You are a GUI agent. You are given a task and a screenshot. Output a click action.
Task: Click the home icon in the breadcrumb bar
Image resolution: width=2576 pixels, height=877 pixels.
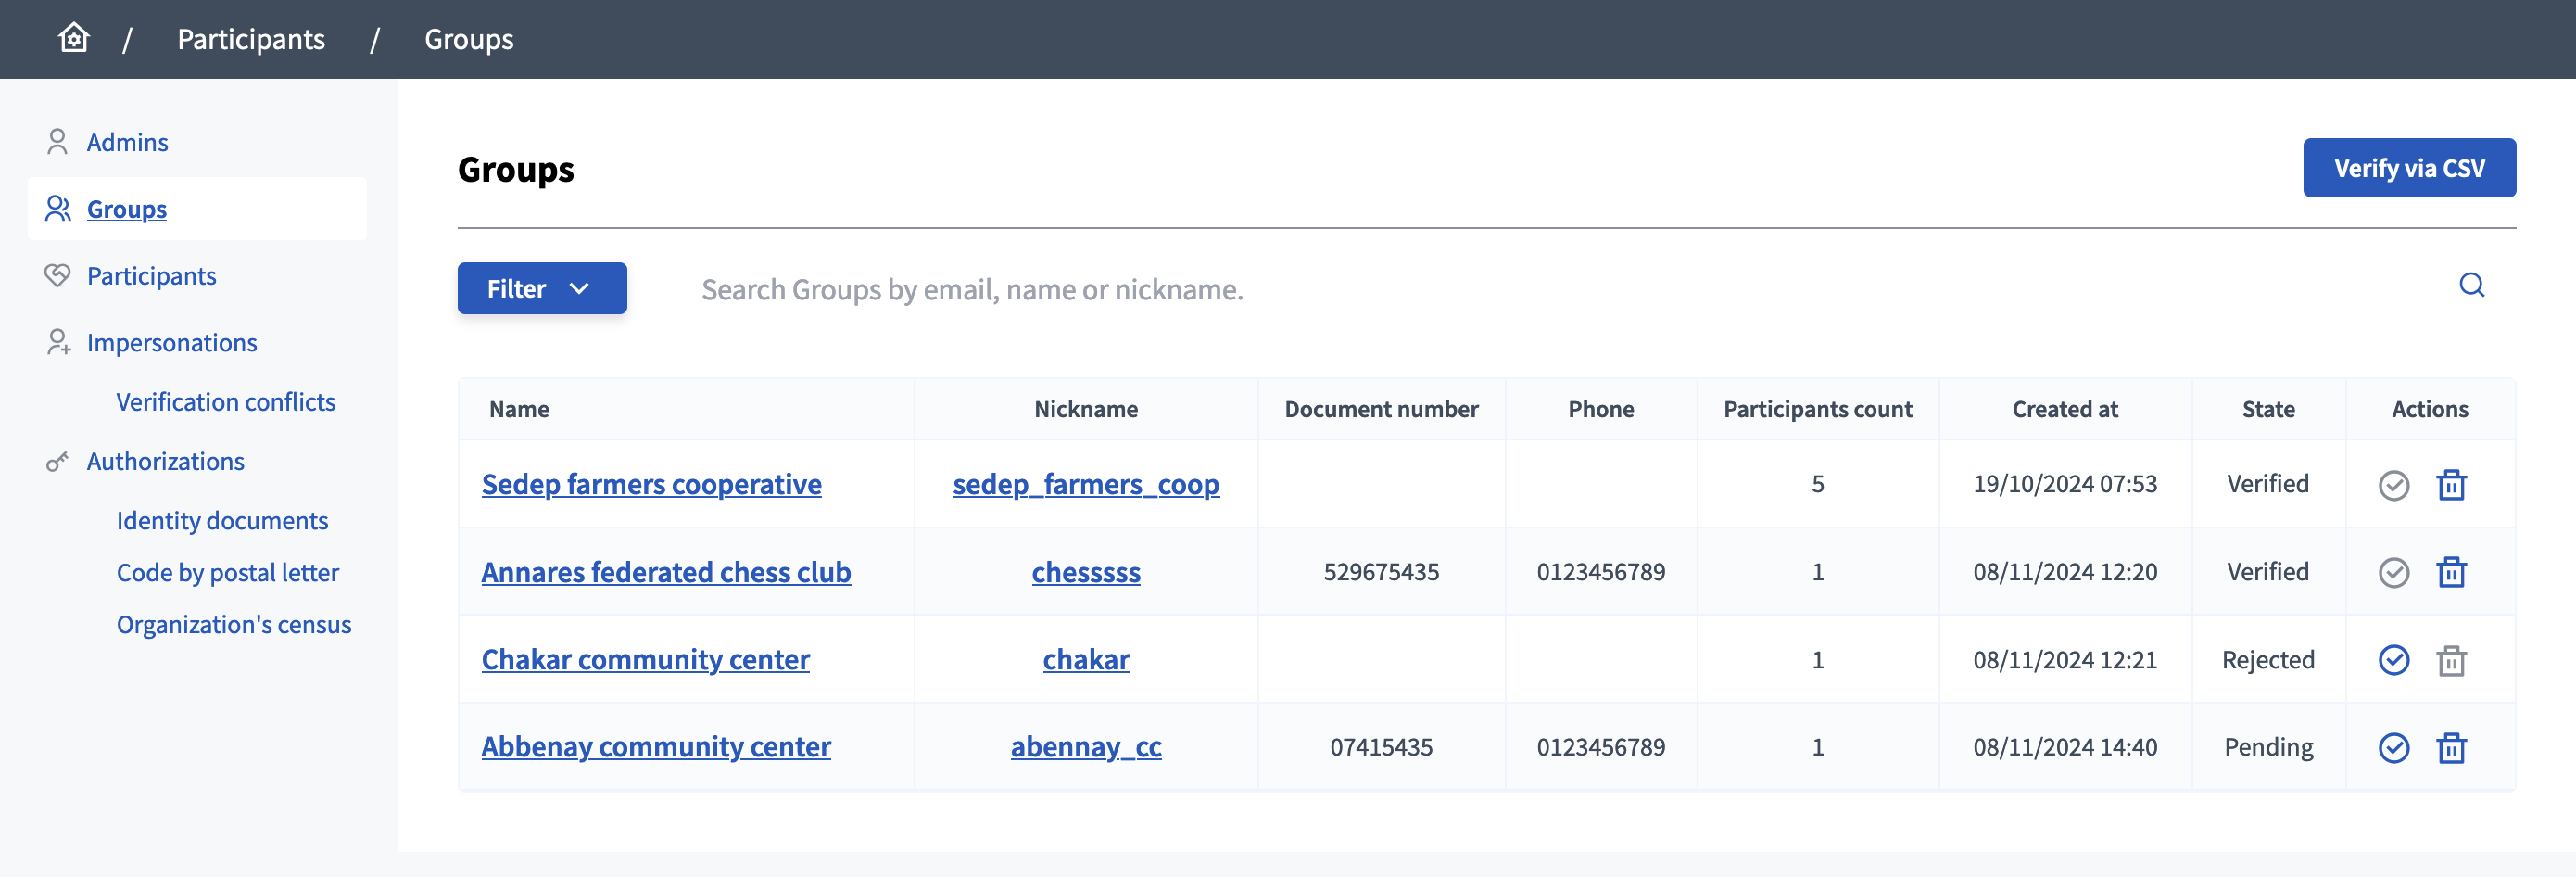click(72, 38)
